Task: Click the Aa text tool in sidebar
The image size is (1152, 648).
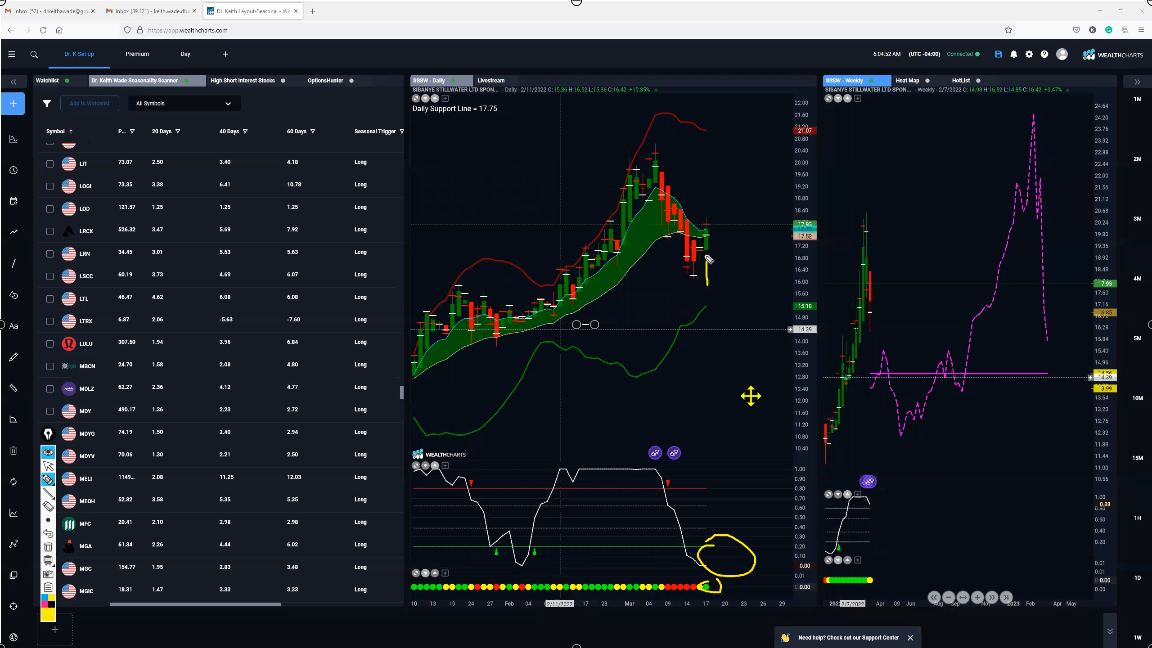Action: click(x=13, y=326)
